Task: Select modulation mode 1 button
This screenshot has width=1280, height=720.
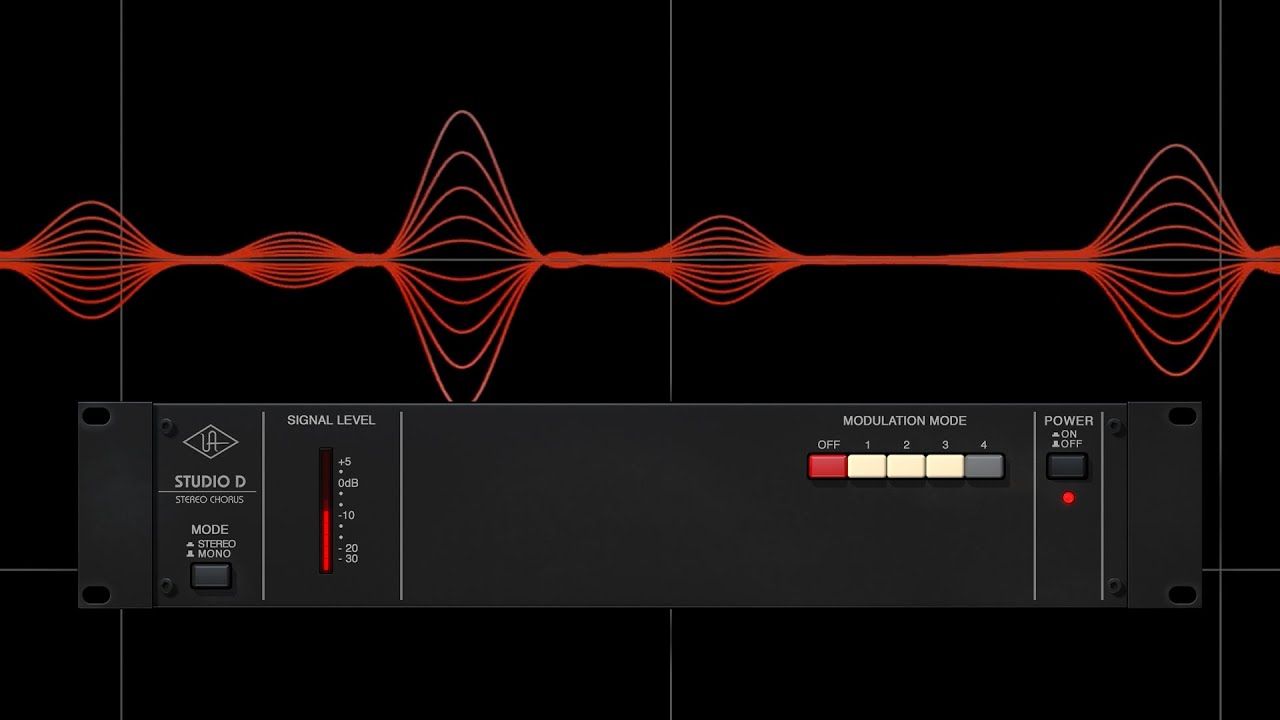Action: pyautogui.click(x=867, y=466)
